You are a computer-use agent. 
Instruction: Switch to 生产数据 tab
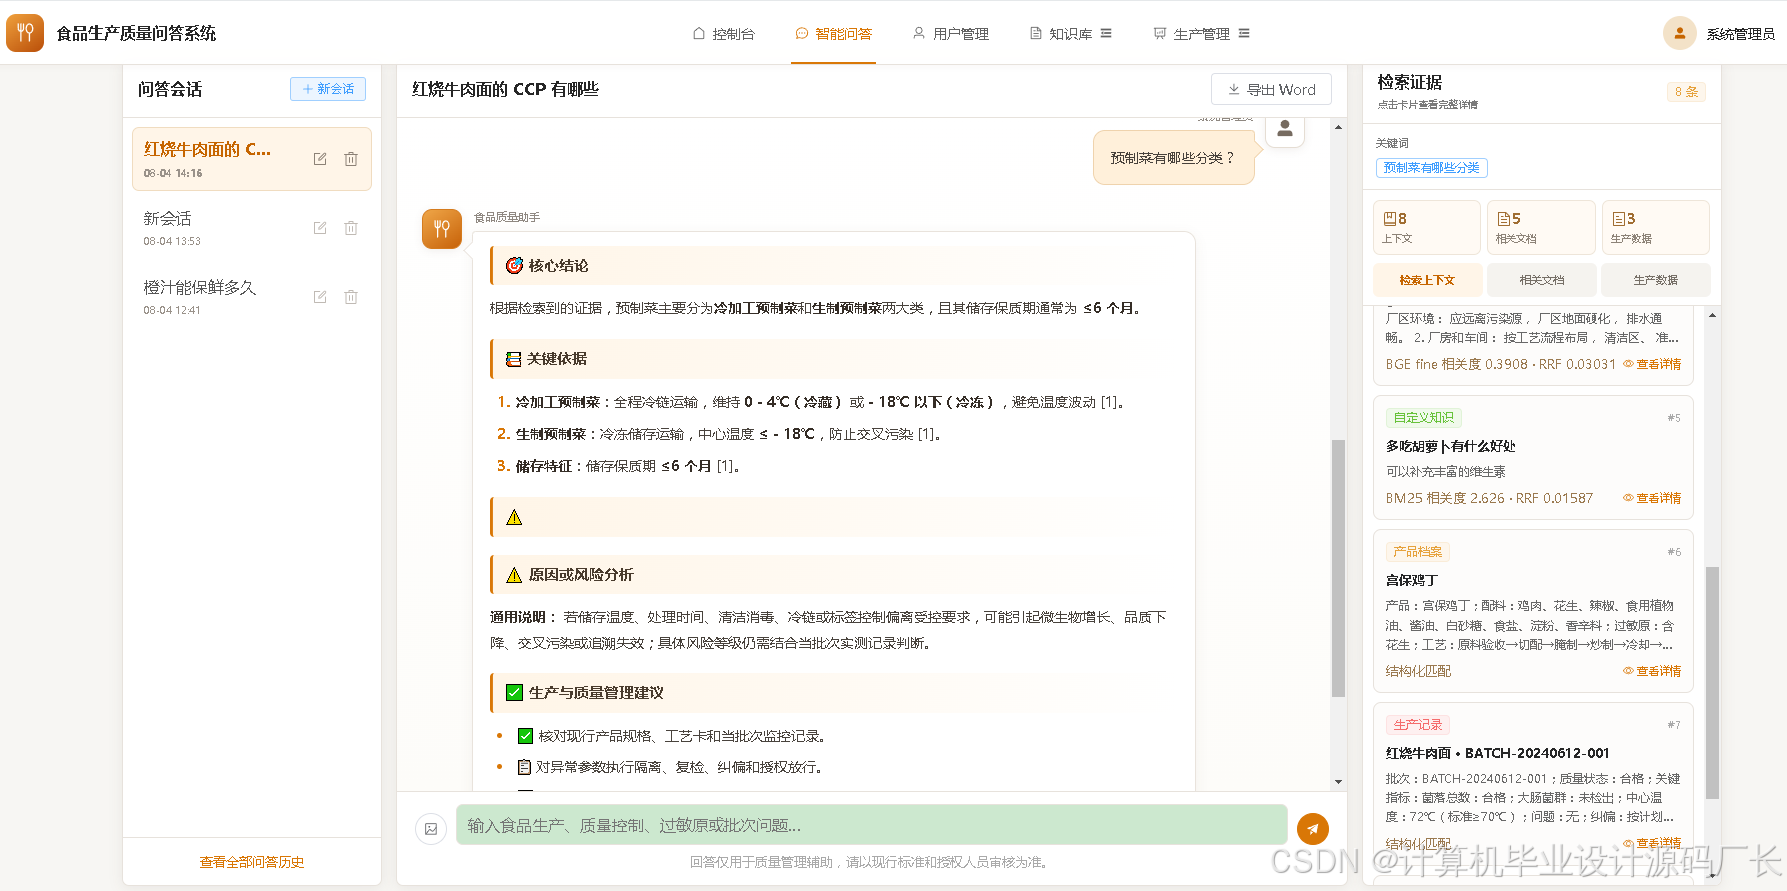pos(1655,280)
